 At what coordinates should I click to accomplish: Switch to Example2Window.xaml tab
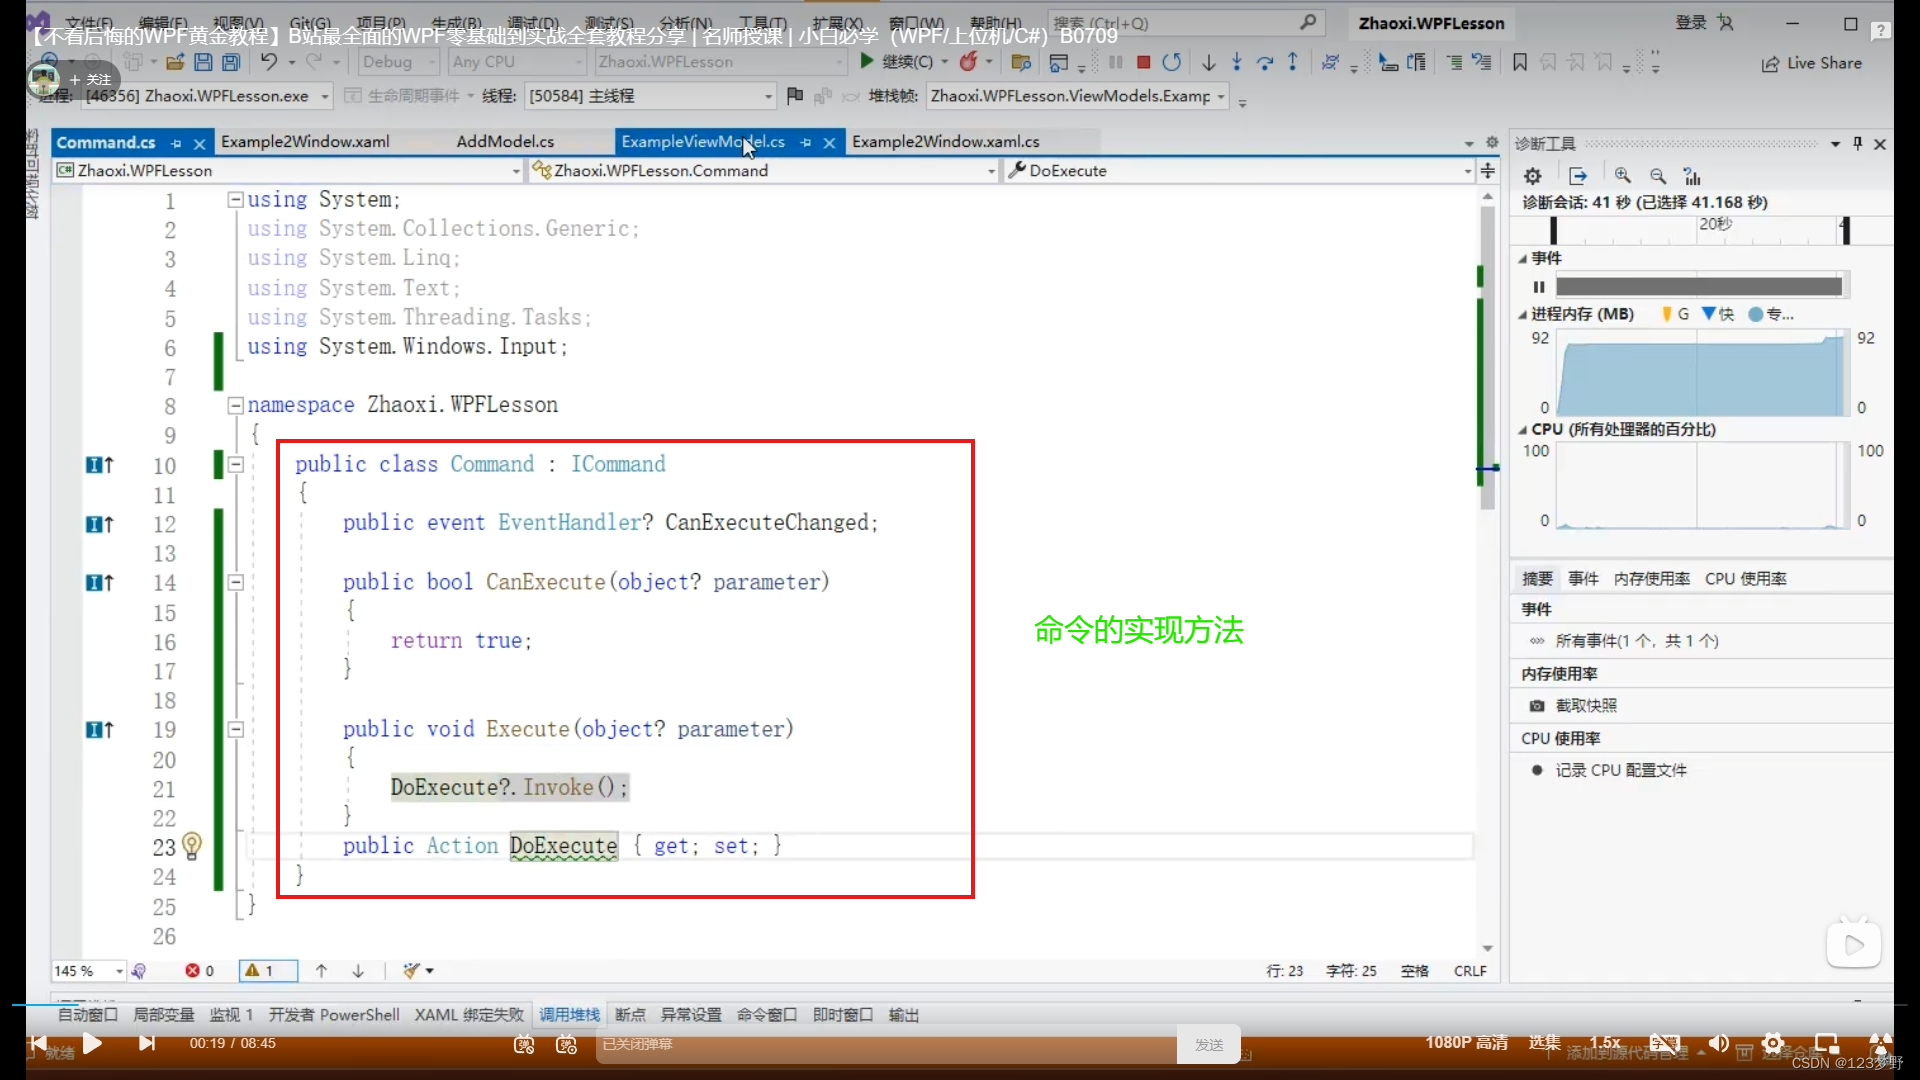point(305,142)
